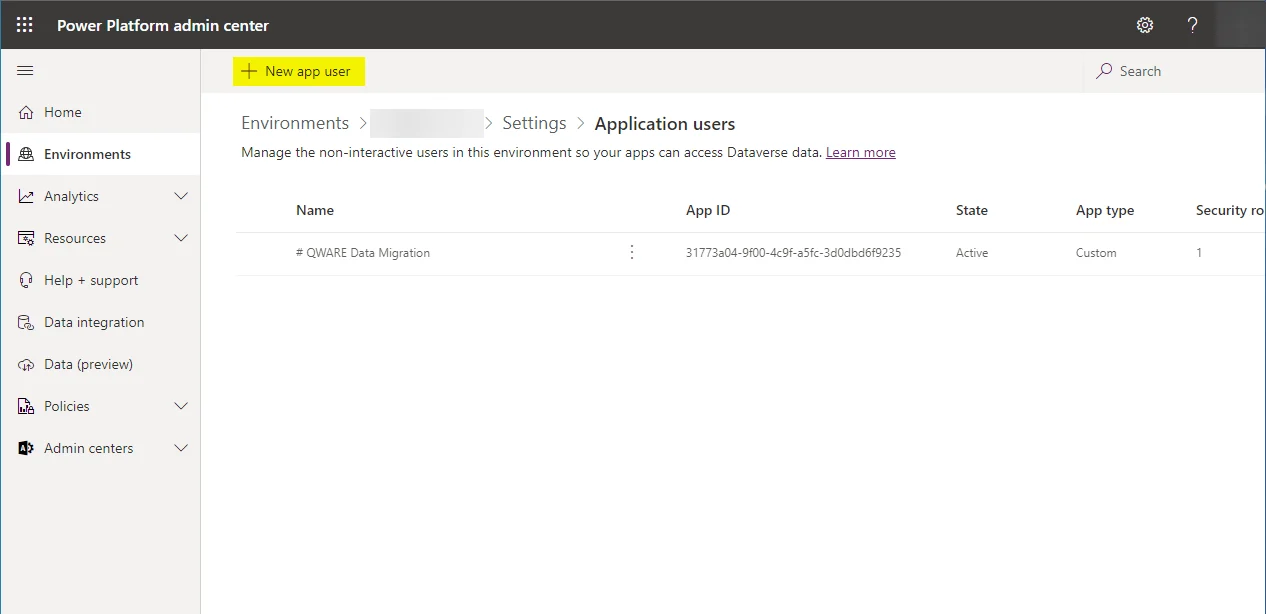Click the Application users breadcrumb heading
The image size is (1266, 614).
click(x=665, y=124)
